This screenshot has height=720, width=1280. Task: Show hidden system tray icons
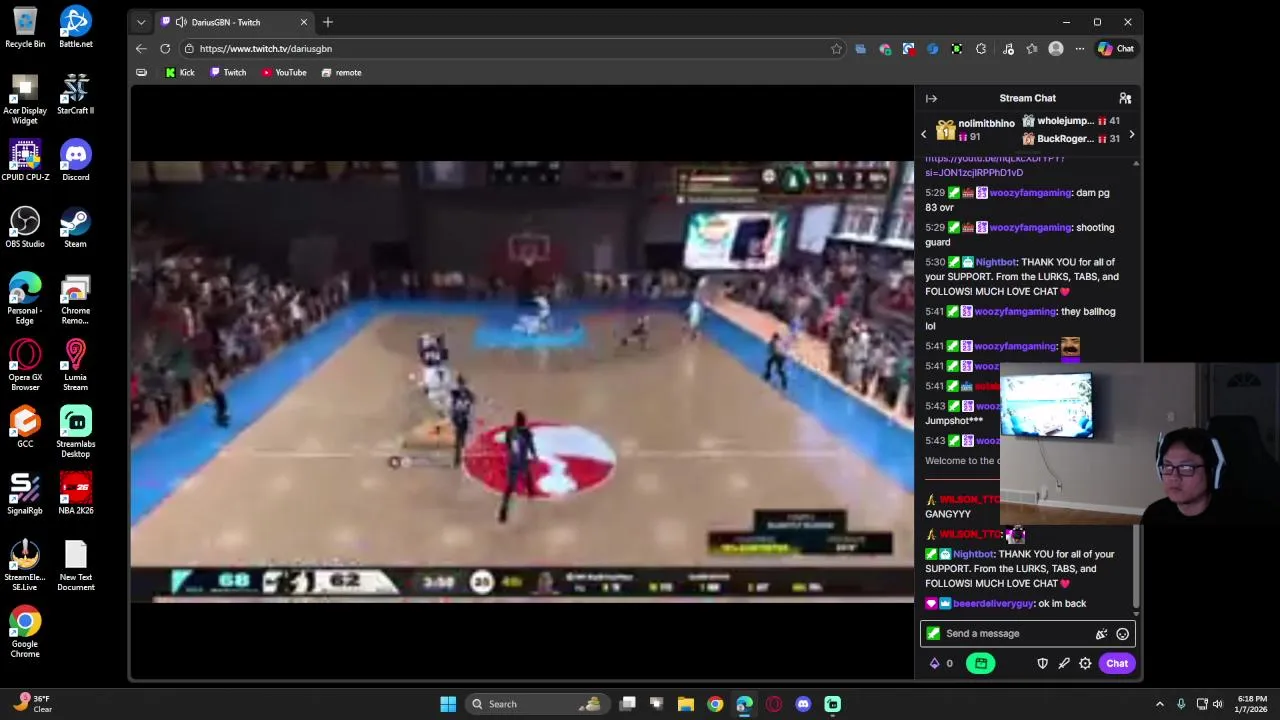click(x=1160, y=704)
